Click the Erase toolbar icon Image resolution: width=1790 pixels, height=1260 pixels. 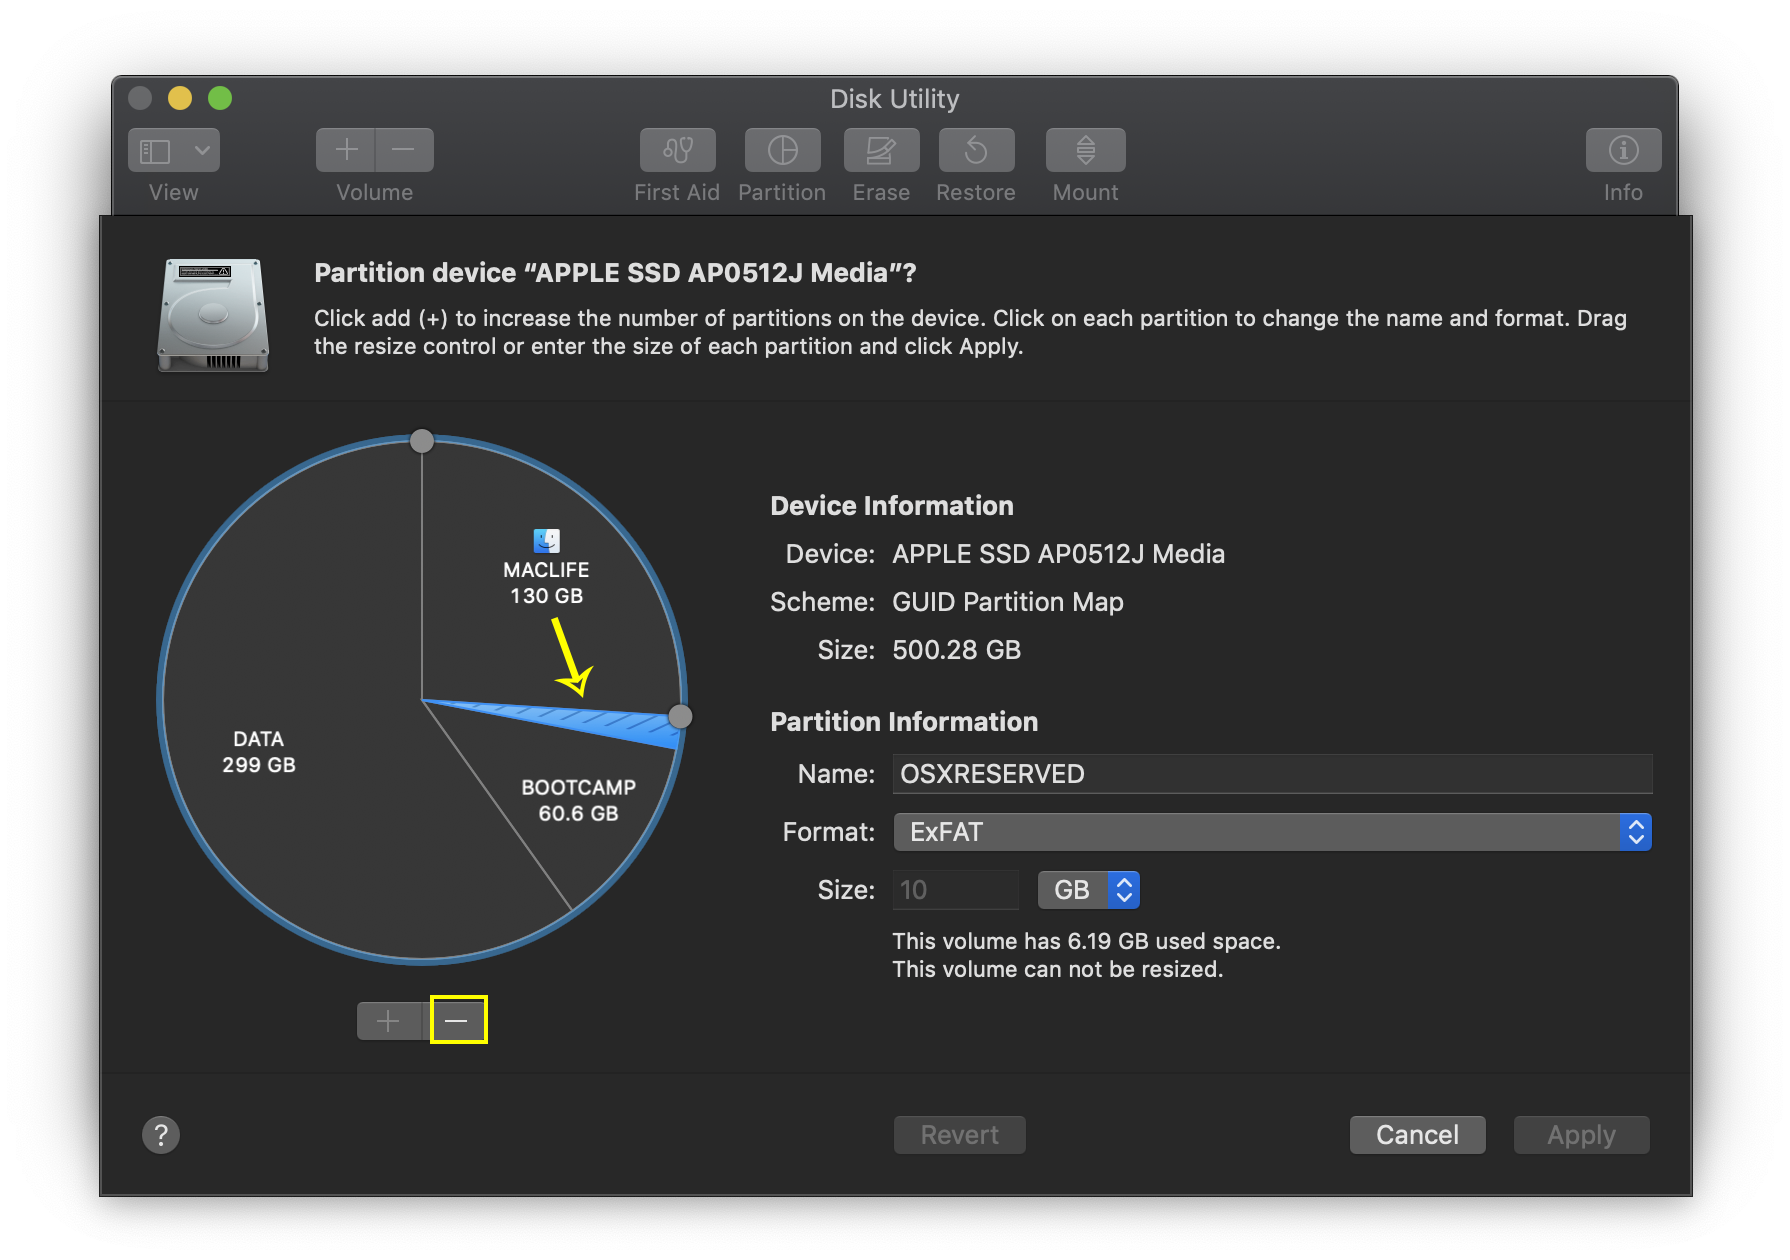pos(880,151)
